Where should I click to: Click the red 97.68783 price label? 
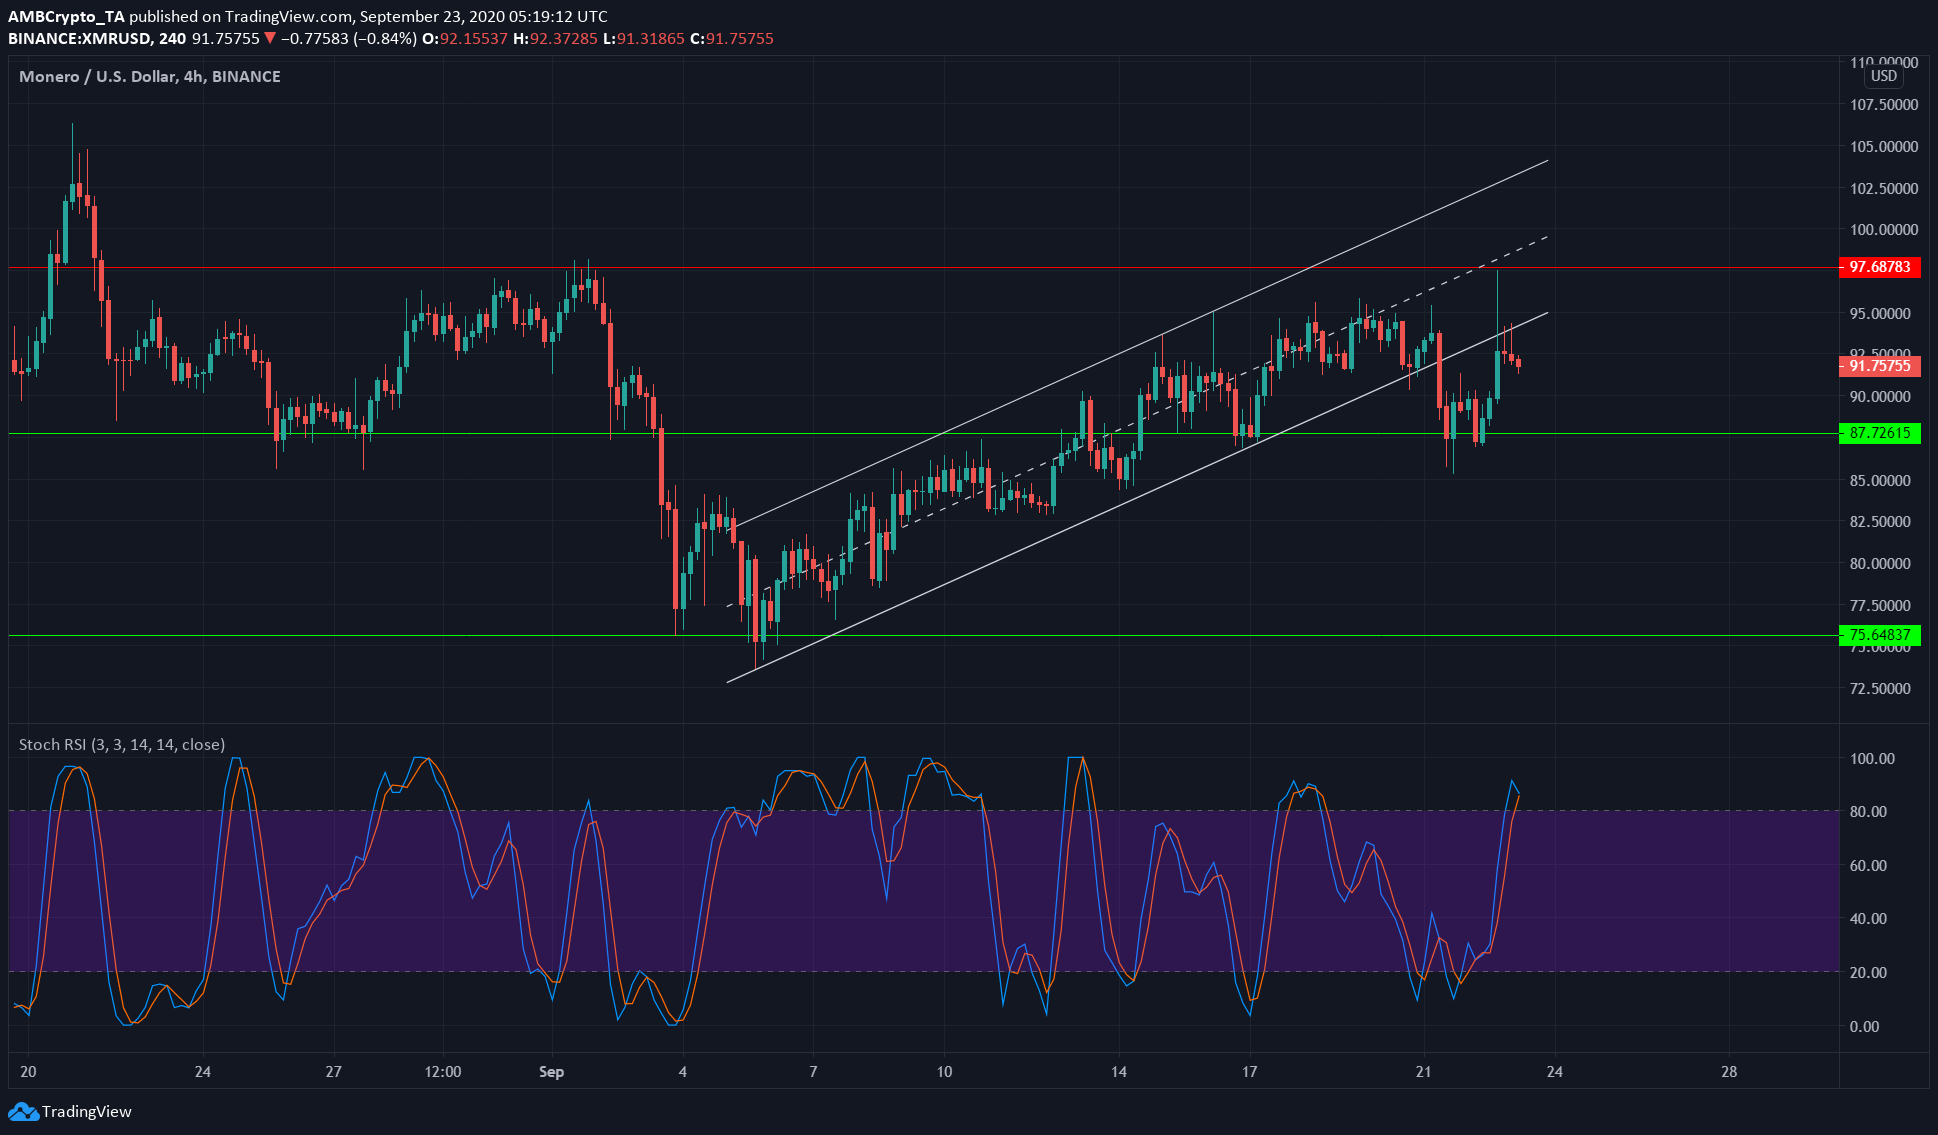tap(1879, 267)
